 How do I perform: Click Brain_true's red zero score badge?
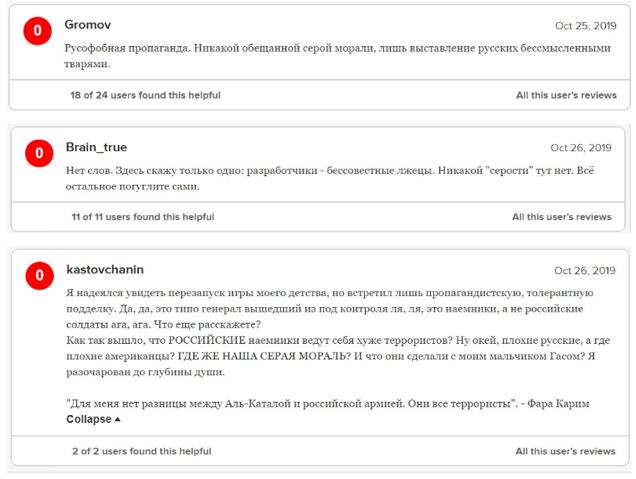(x=39, y=153)
